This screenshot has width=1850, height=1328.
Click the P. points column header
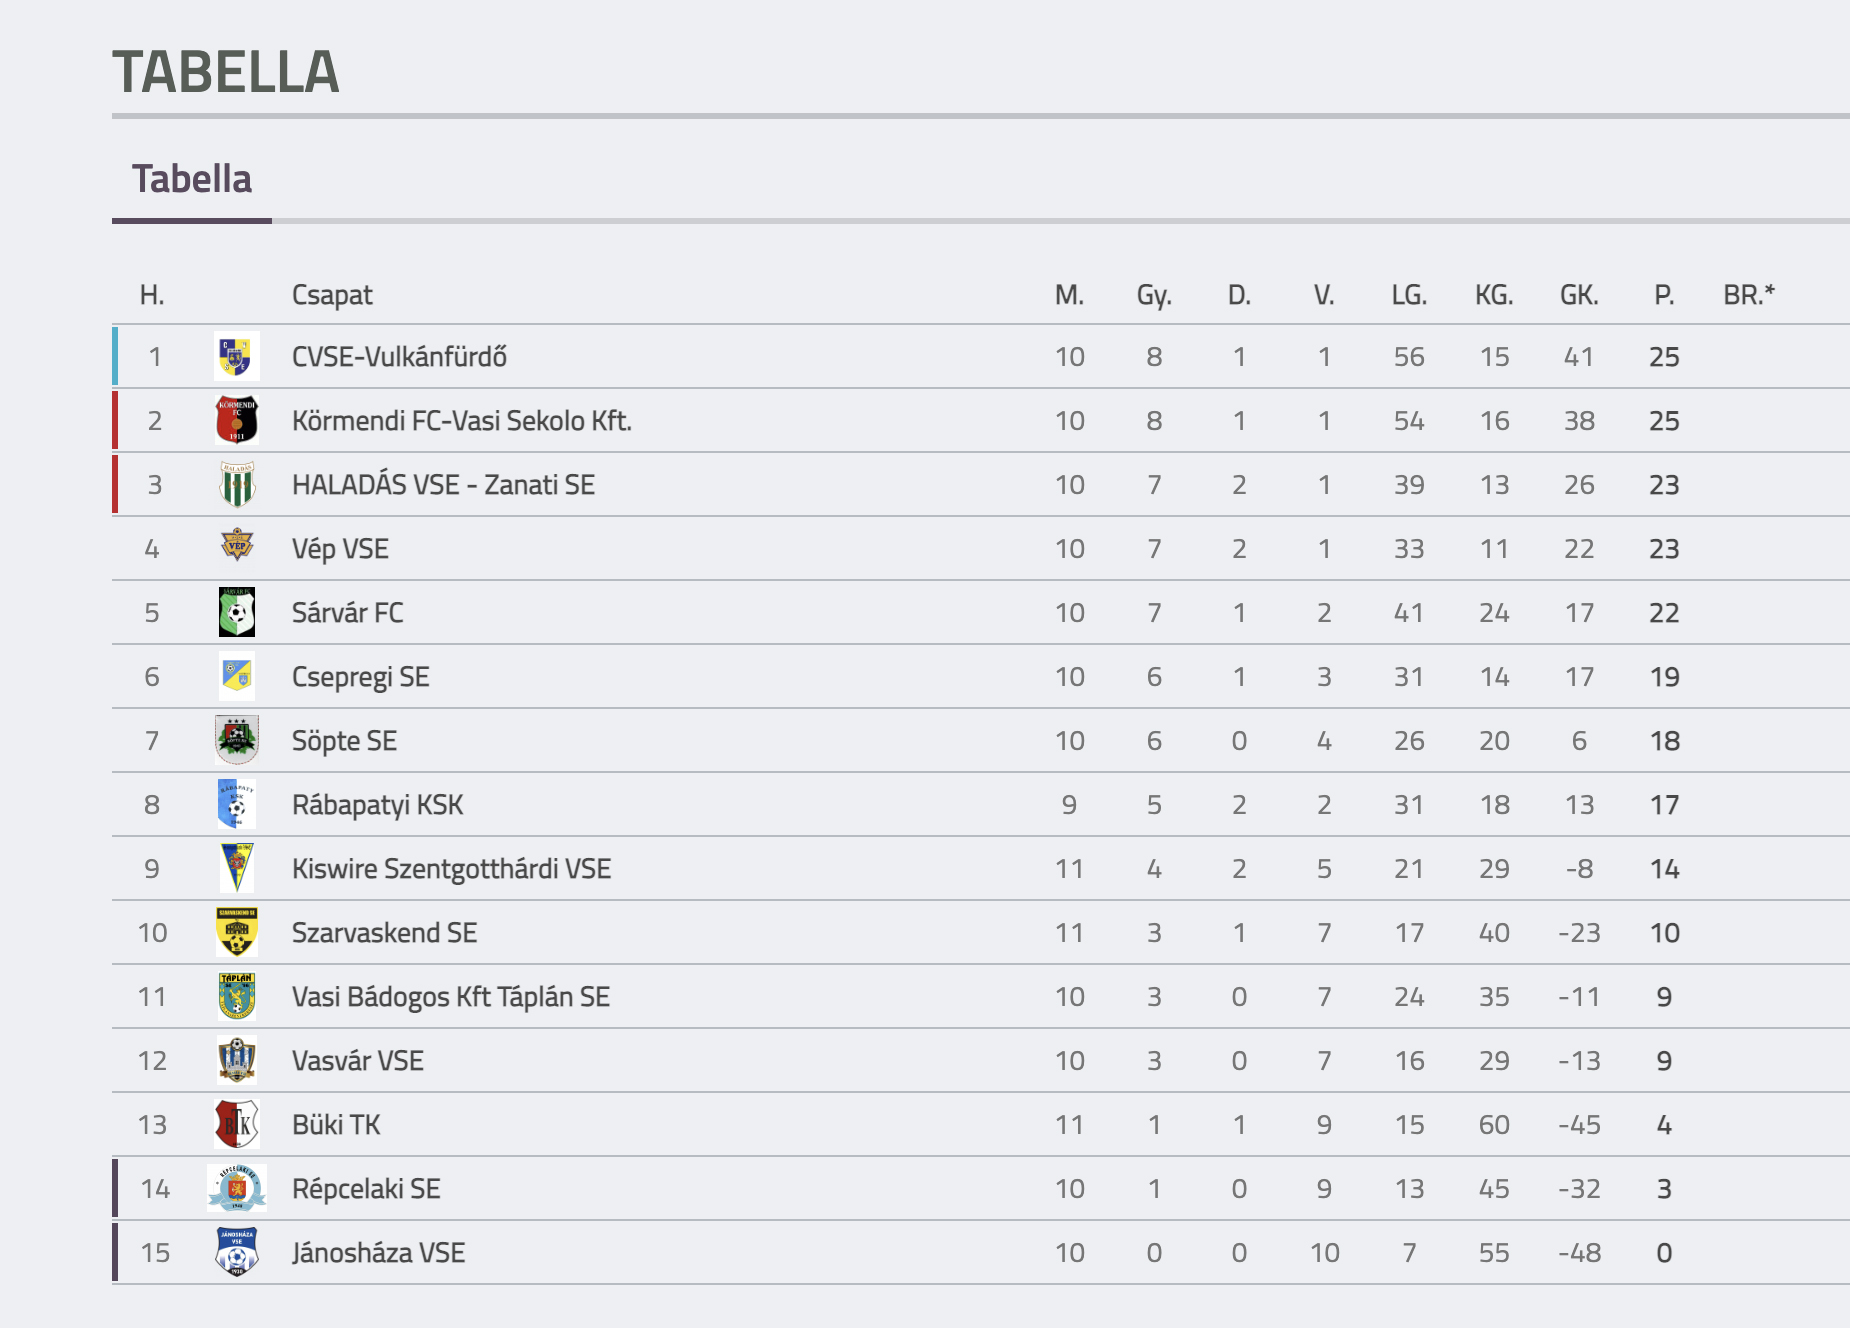point(1664,295)
